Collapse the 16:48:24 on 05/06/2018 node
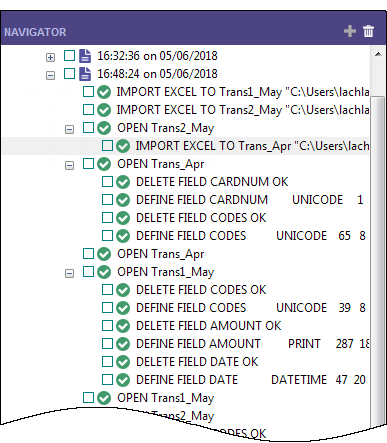The height and width of the screenshot is (443, 387). coord(50,75)
